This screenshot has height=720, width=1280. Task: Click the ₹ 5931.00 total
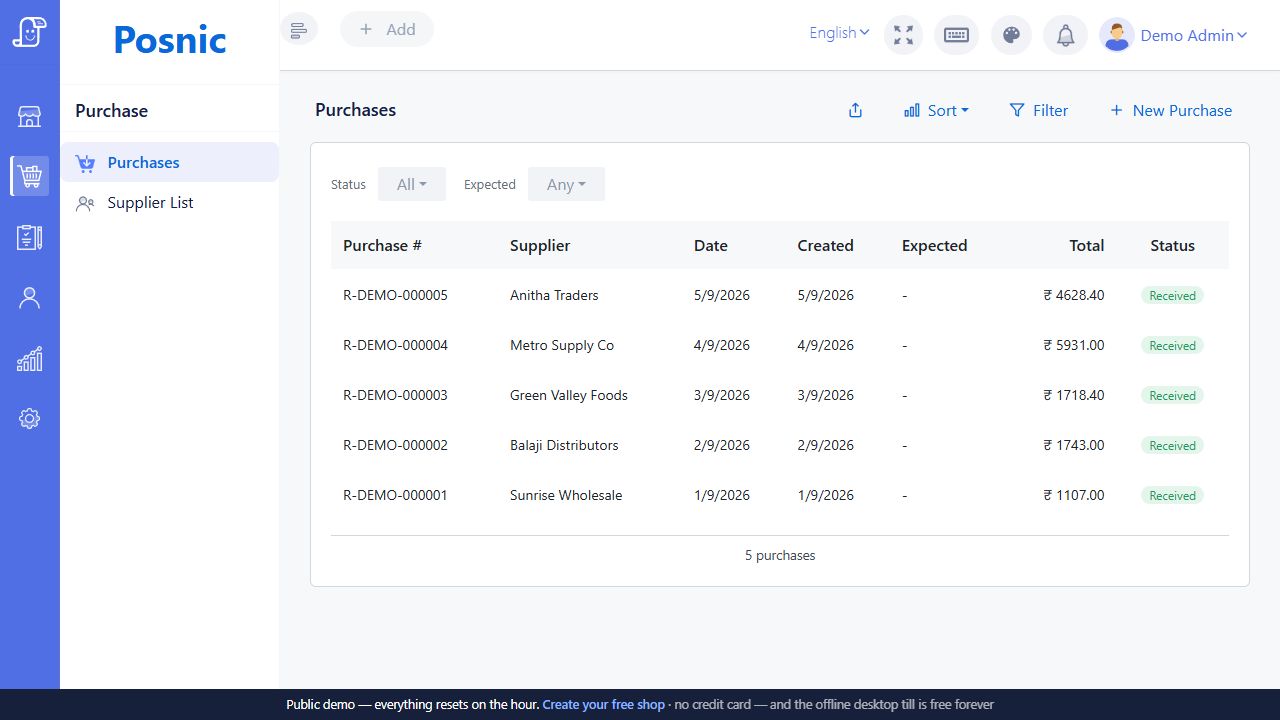tap(1074, 345)
